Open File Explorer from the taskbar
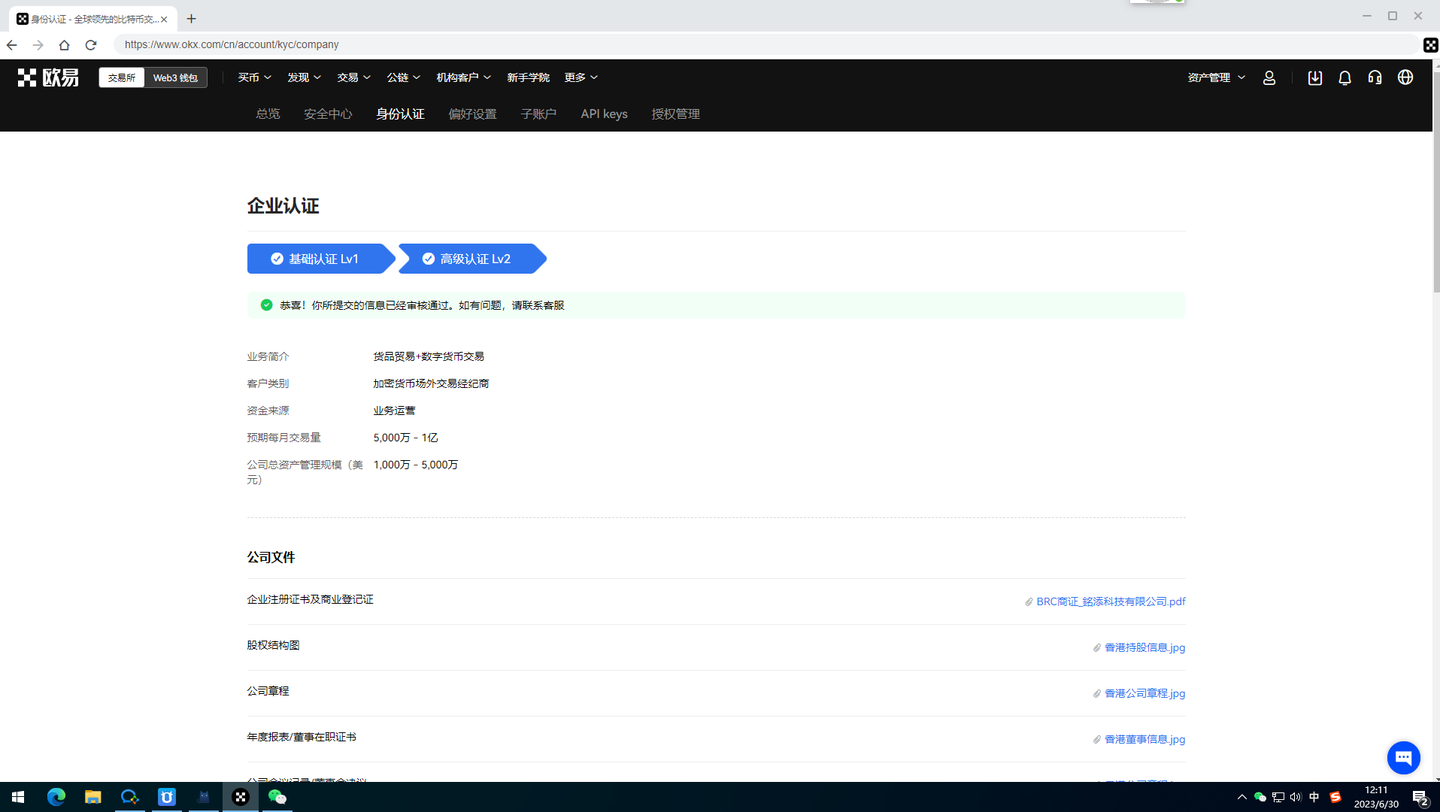Screen dimensions: 1440x812 (x=93, y=797)
